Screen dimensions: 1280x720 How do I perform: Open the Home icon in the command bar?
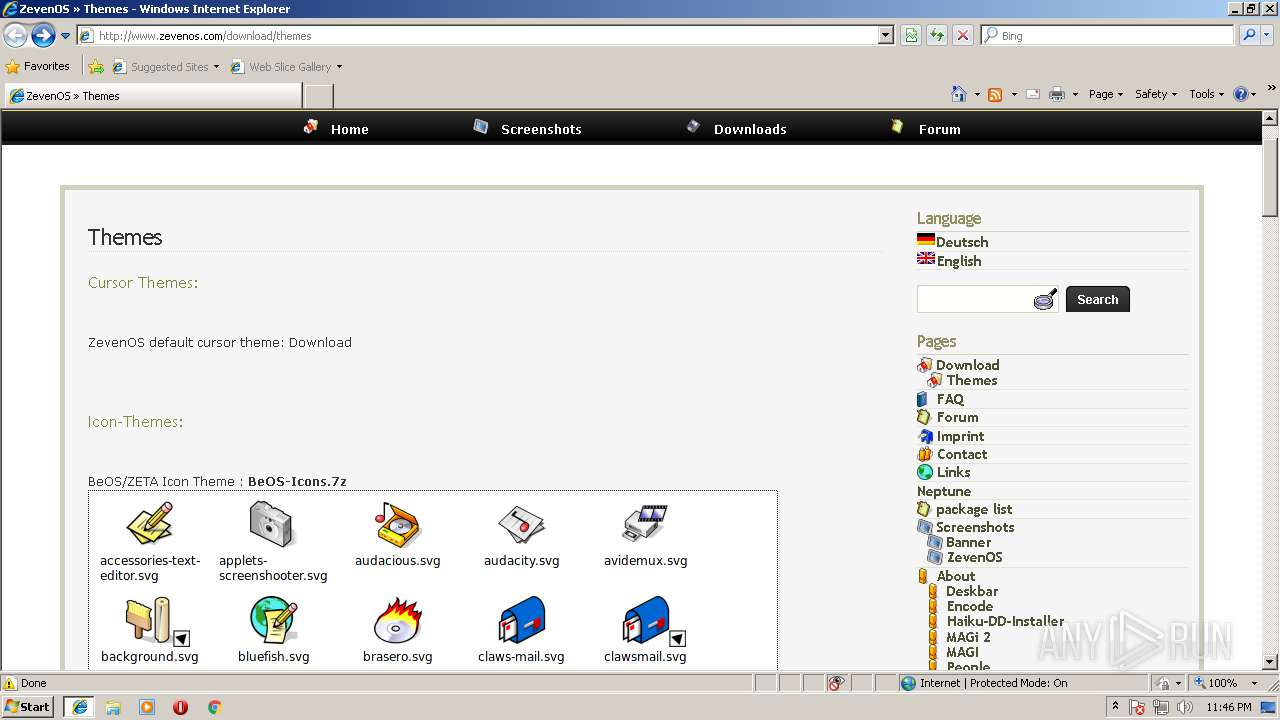(958, 94)
